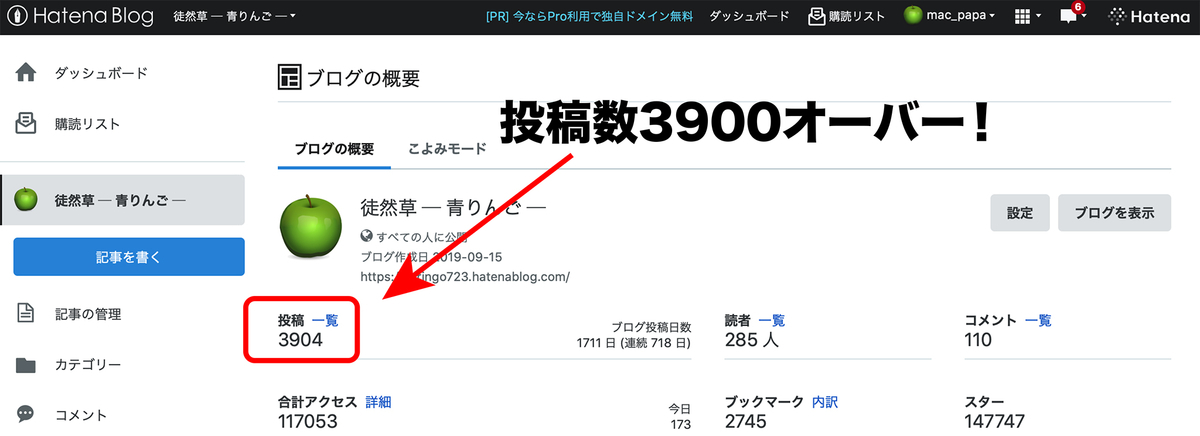Click the folder icon beside カテゴリー
The width and height of the screenshot is (1200, 436).
click(x=26, y=365)
